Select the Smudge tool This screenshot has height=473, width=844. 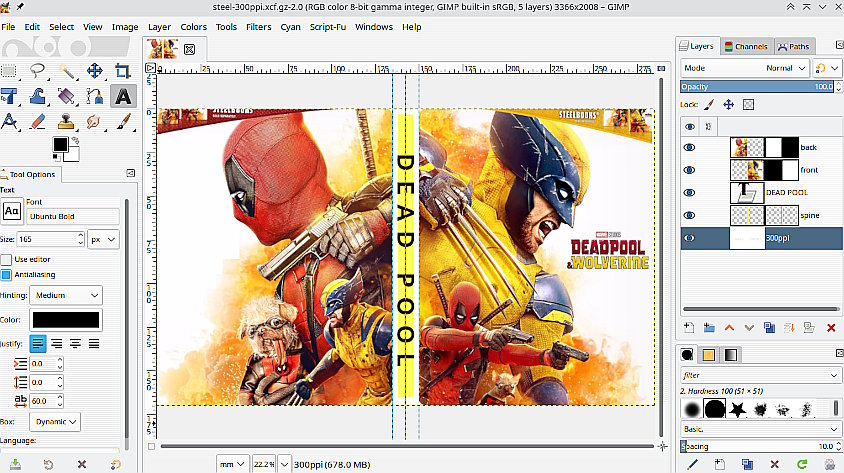pos(95,122)
